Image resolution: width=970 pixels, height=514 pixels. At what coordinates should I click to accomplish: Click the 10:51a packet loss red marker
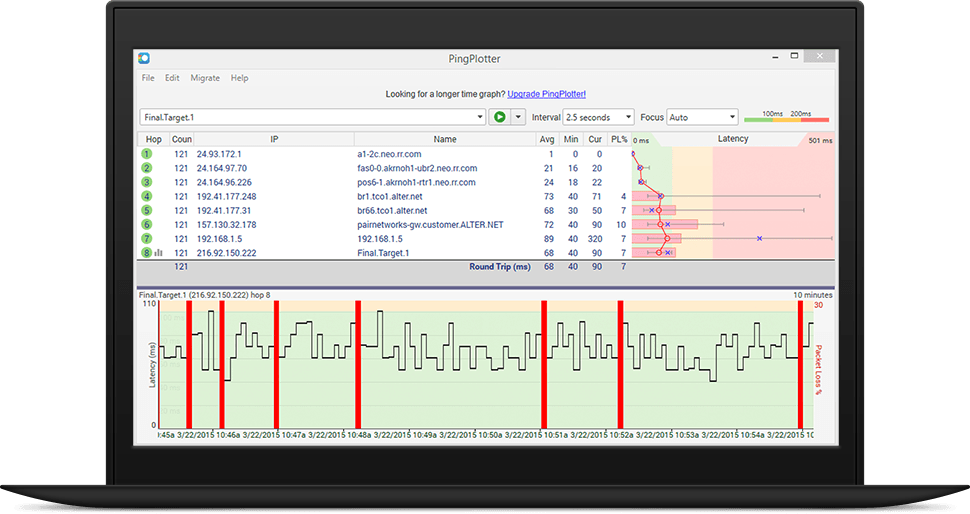[544, 364]
